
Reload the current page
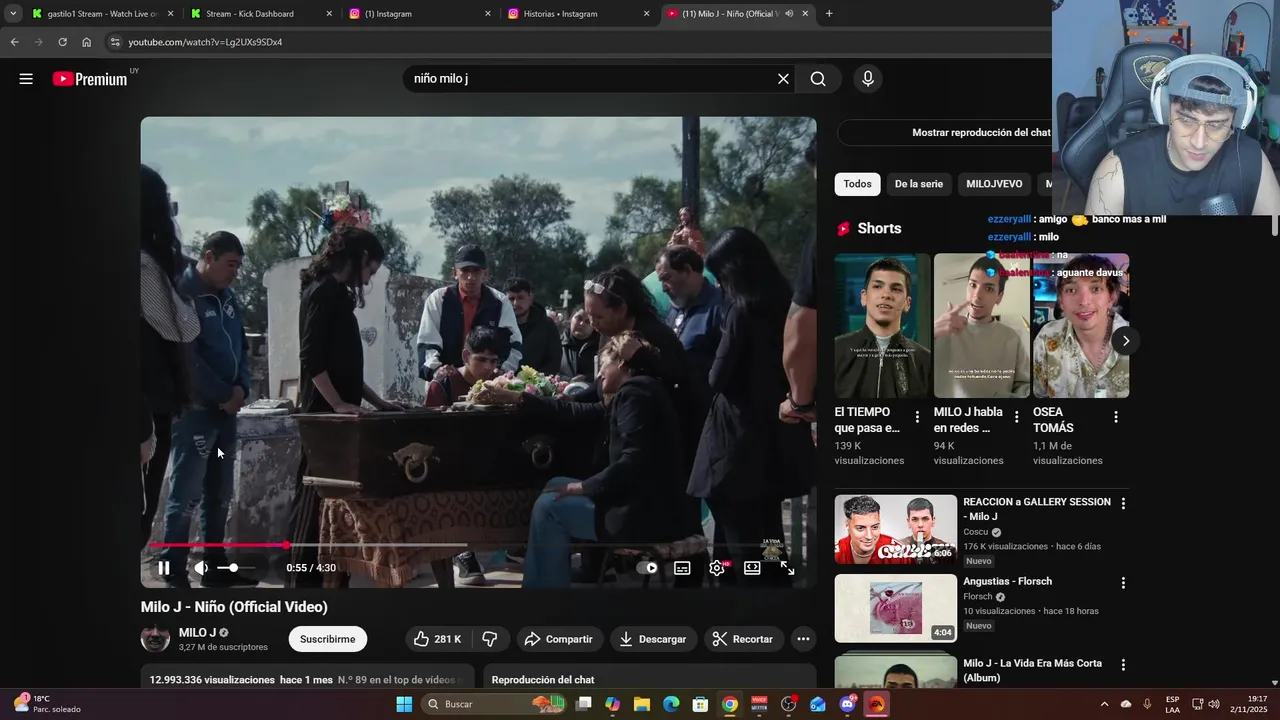tap(62, 42)
